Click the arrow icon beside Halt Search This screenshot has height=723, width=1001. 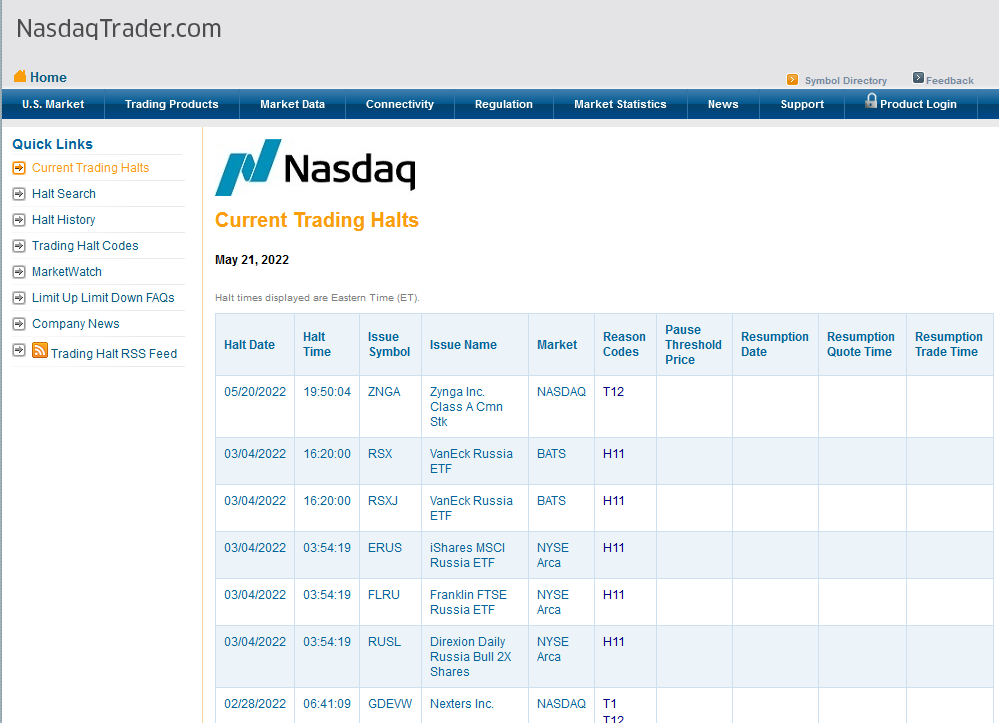click(x=19, y=194)
